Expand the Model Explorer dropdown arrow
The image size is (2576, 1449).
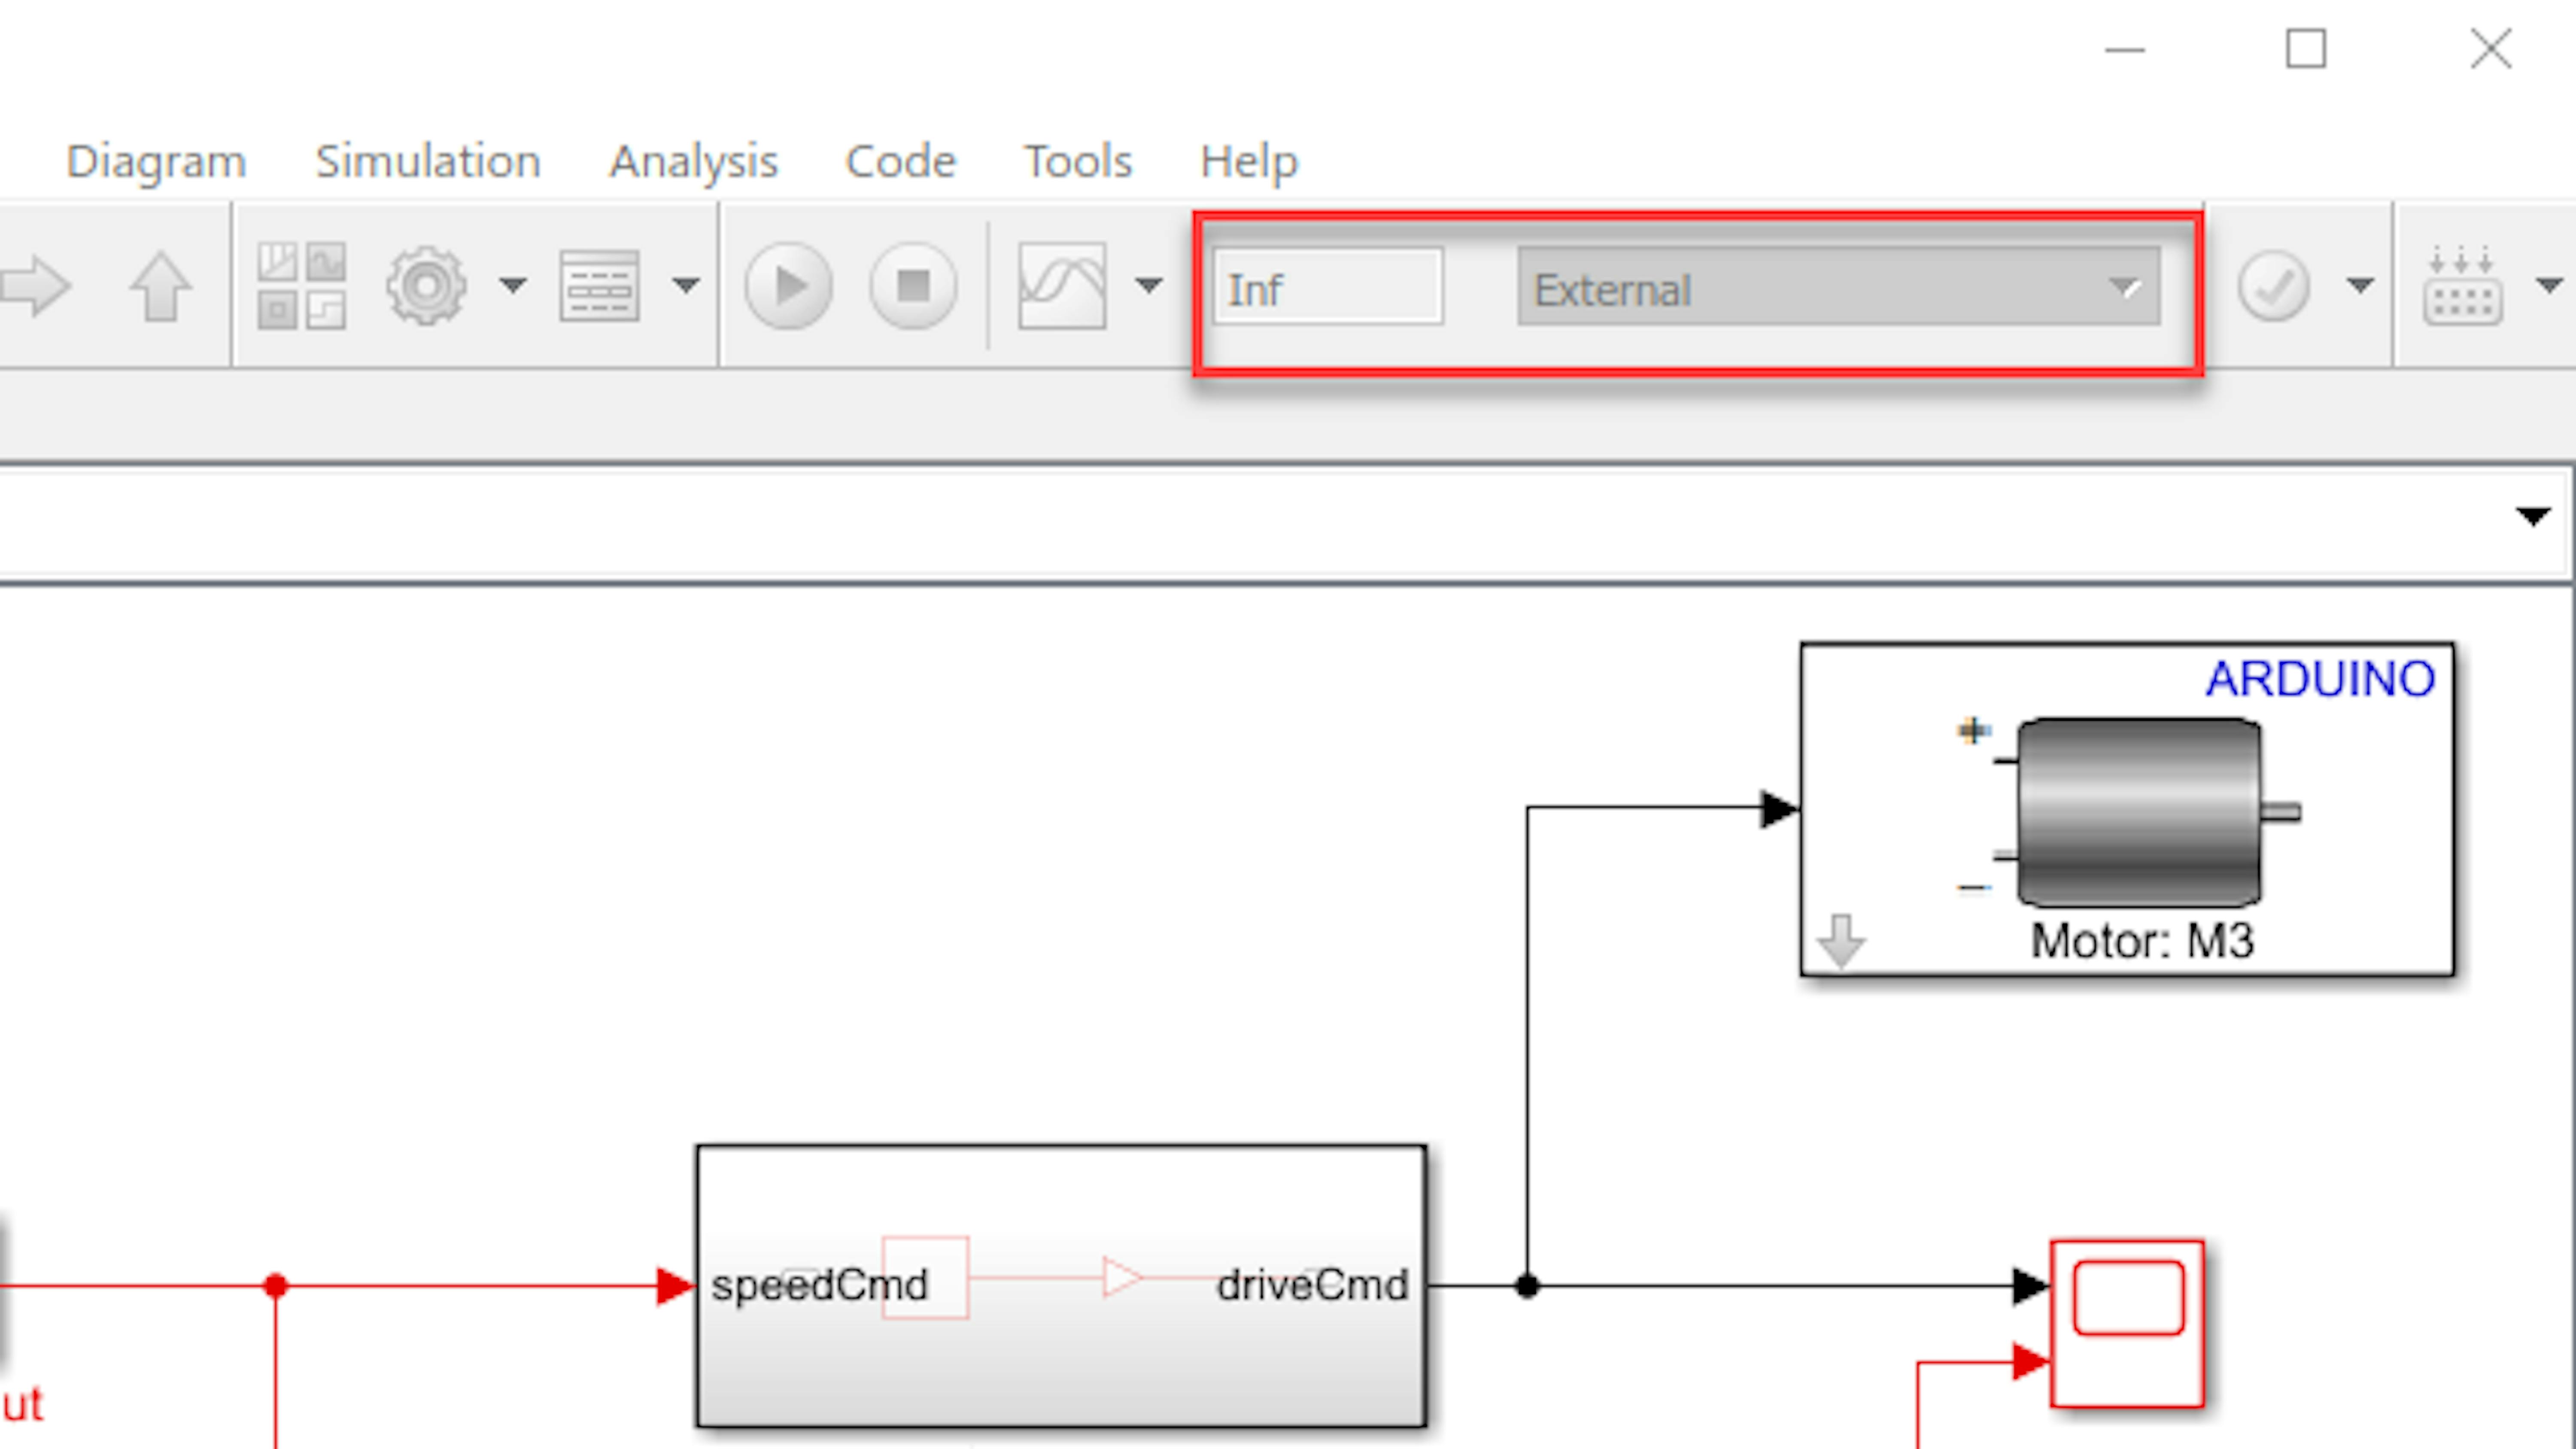point(686,286)
